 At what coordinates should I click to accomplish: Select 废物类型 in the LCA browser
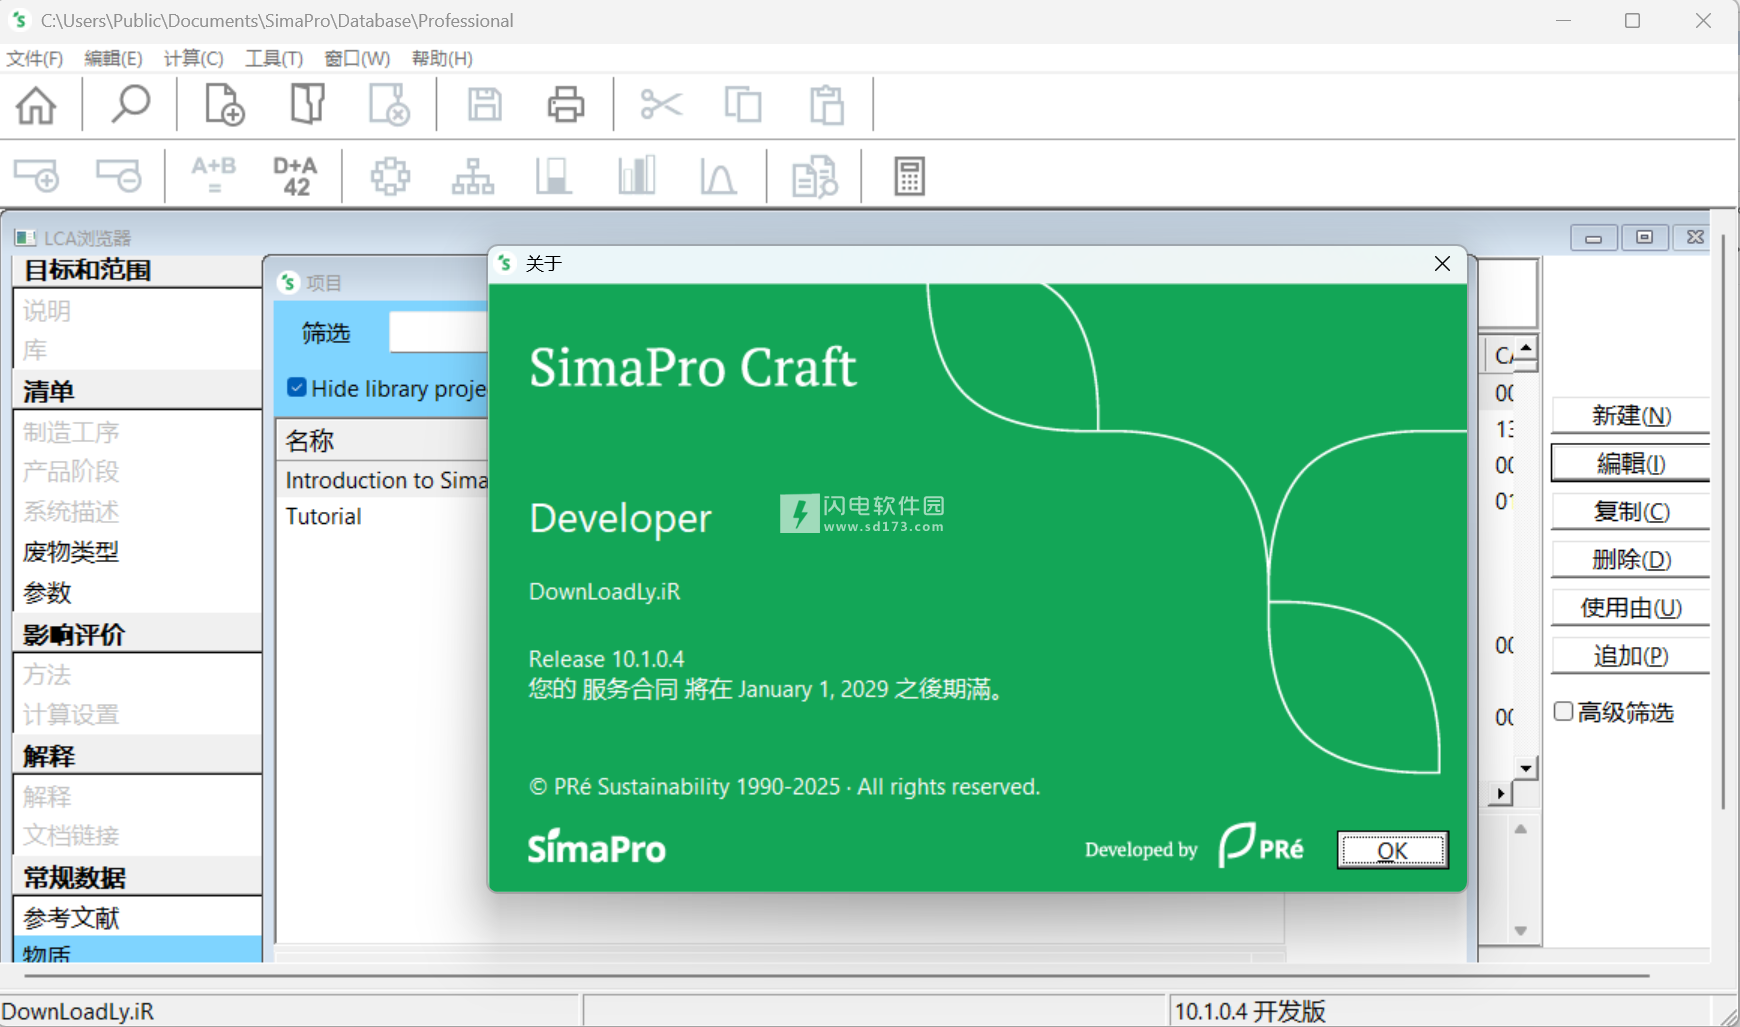(x=71, y=552)
